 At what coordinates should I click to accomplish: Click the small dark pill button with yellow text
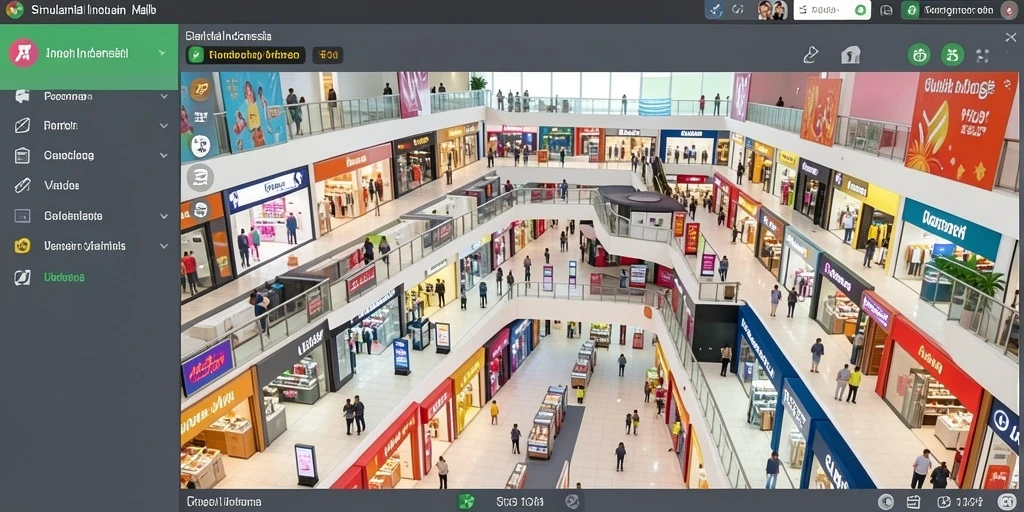pyautogui.click(x=328, y=56)
